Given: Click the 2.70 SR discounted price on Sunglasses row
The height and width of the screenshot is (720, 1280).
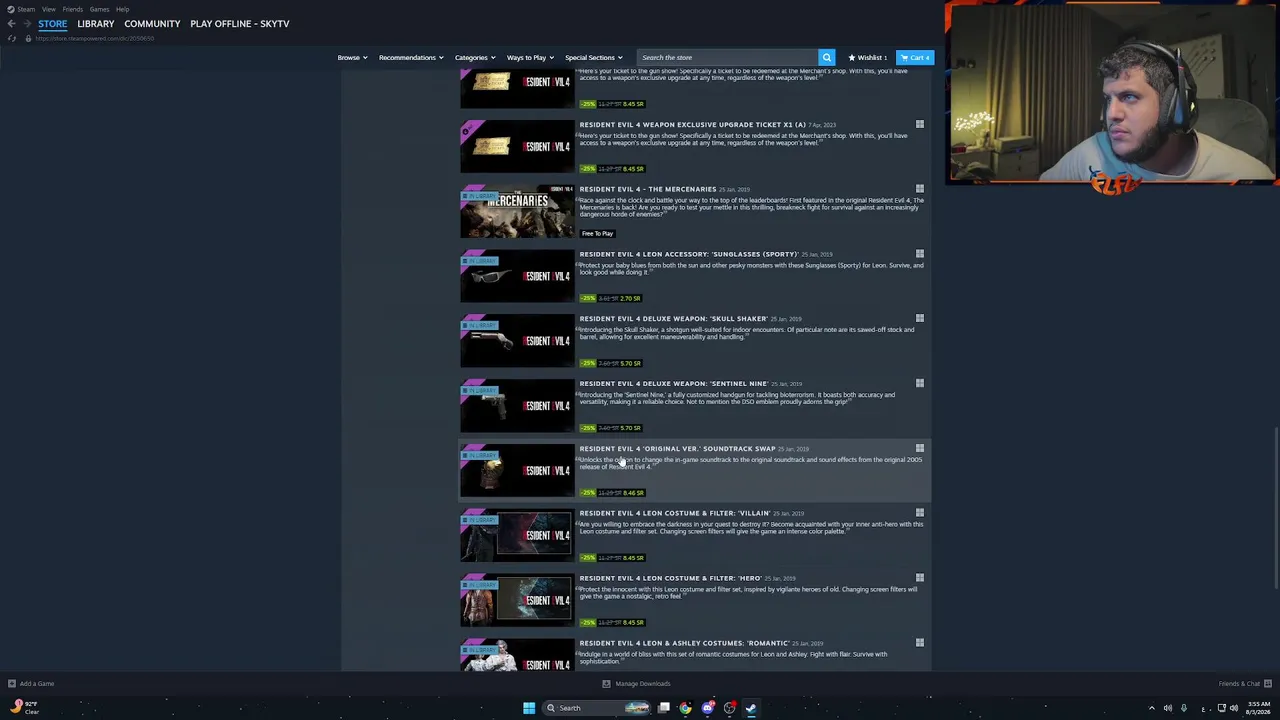Looking at the screenshot, I should tap(631, 298).
